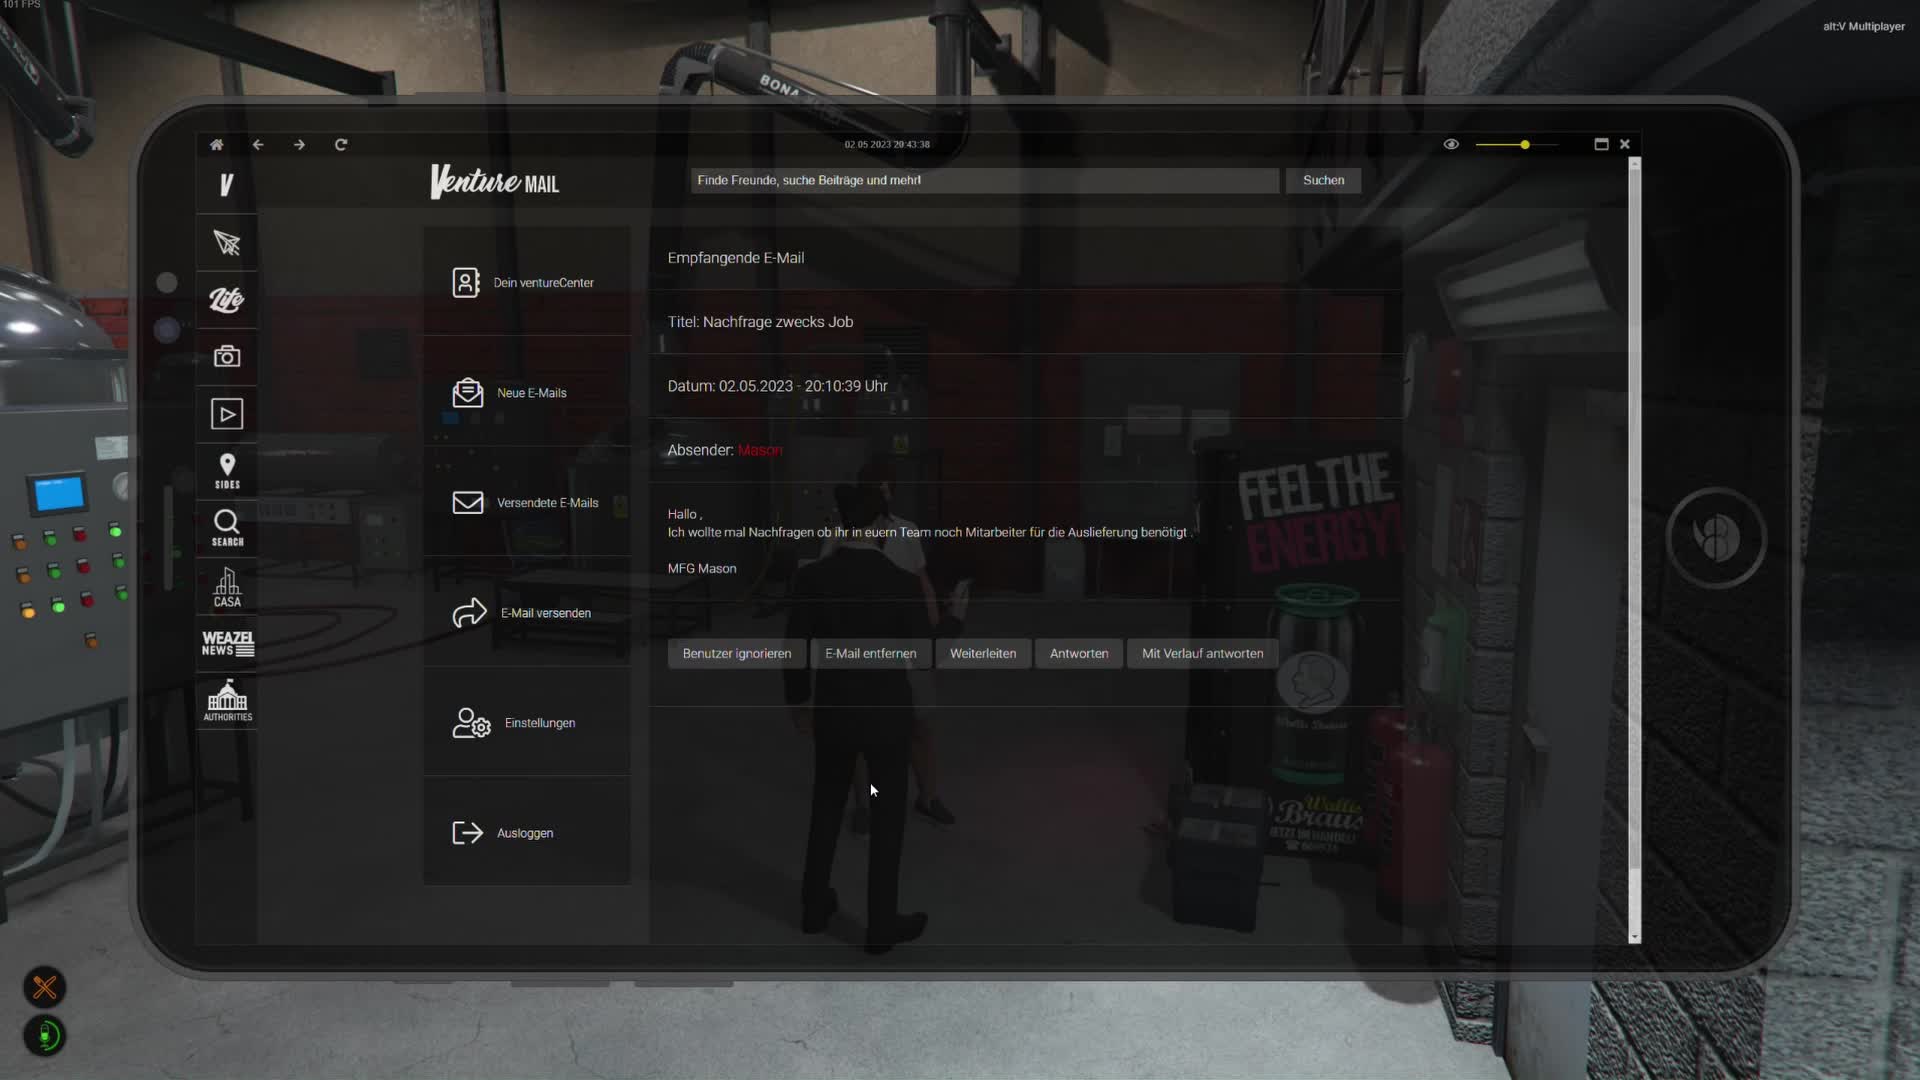Click the browser home icon

[x=216, y=145]
